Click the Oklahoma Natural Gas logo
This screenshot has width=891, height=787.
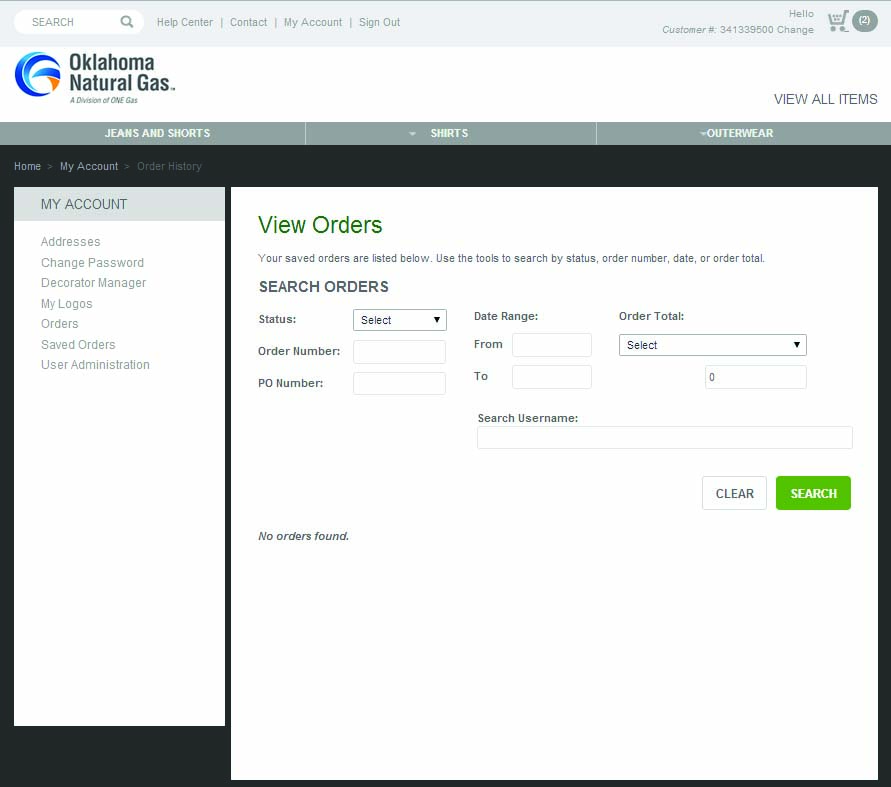tap(95, 78)
